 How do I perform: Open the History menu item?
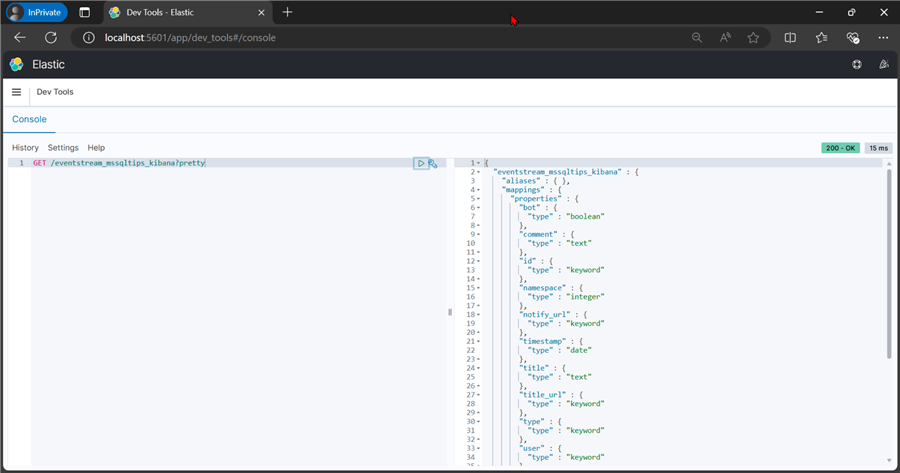[x=25, y=148]
